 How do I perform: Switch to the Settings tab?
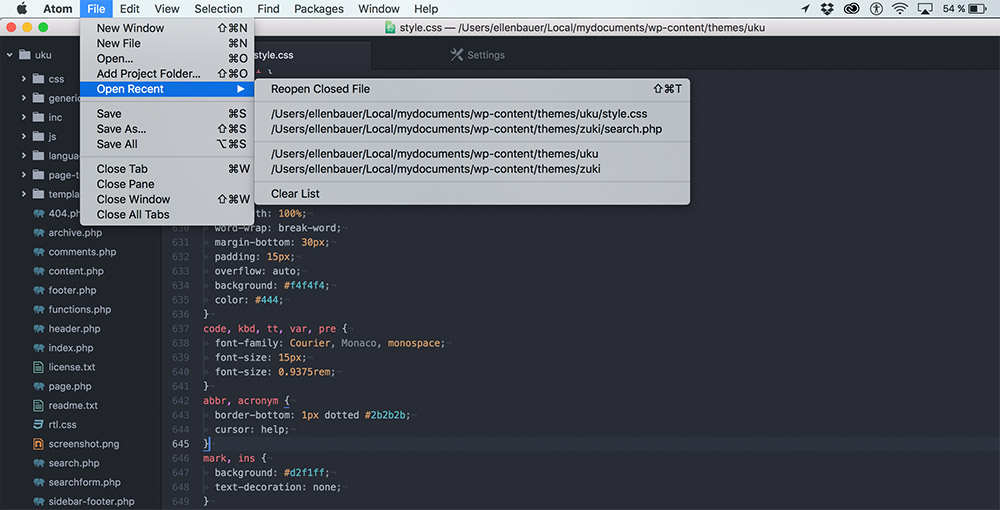point(477,55)
